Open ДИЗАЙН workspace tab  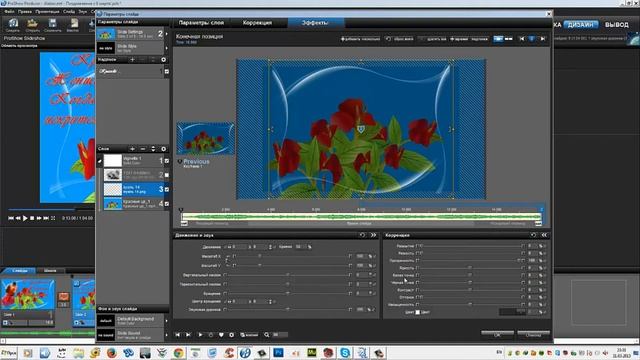(x=580, y=24)
